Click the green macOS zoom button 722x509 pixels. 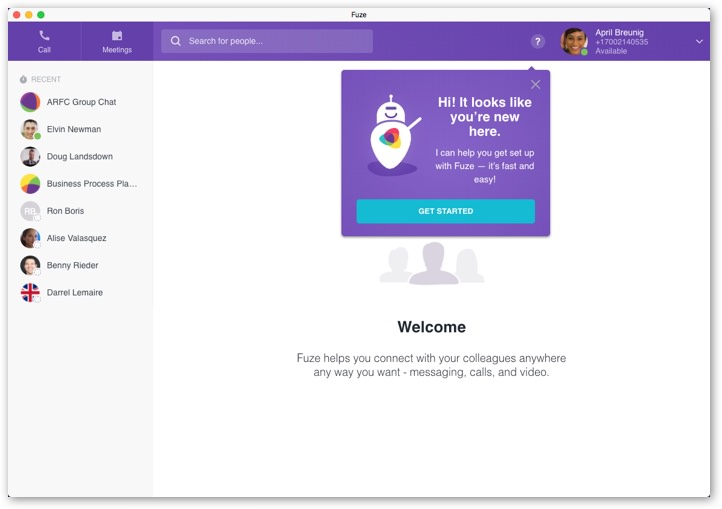pos(41,15)
